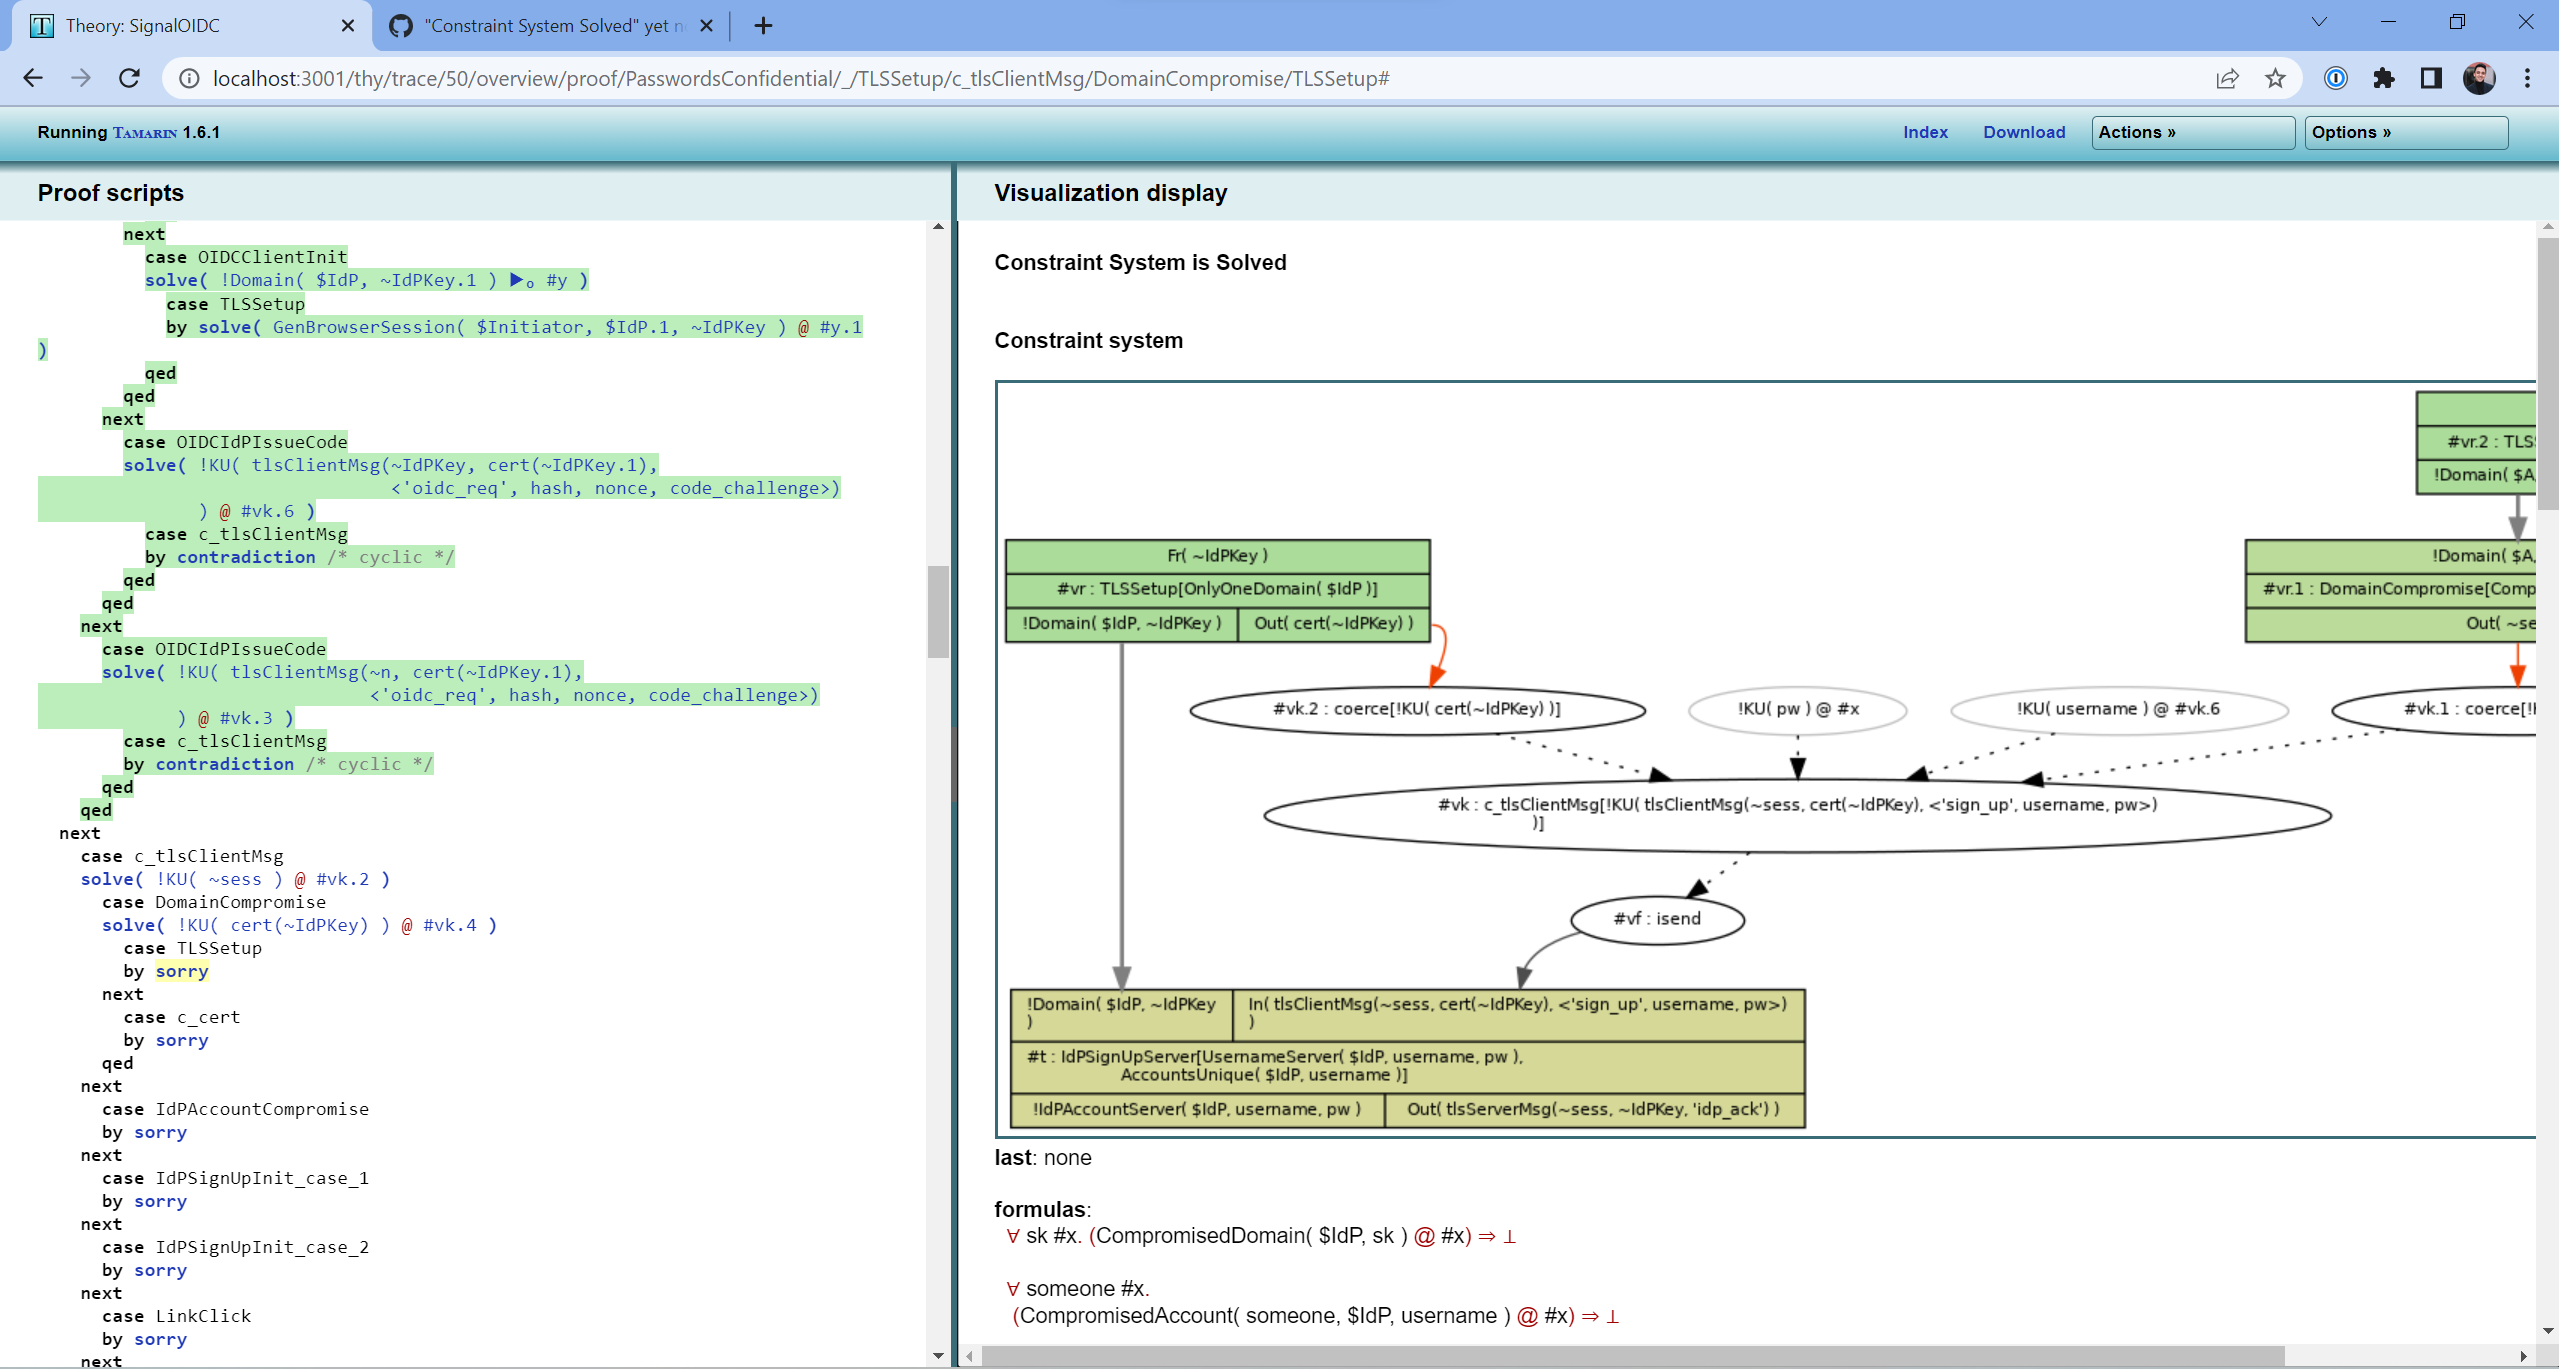Viewport: 2559px width, 1369px height.
Task: Click the site information icon beside the URL
Action: [x=188, y=78]
